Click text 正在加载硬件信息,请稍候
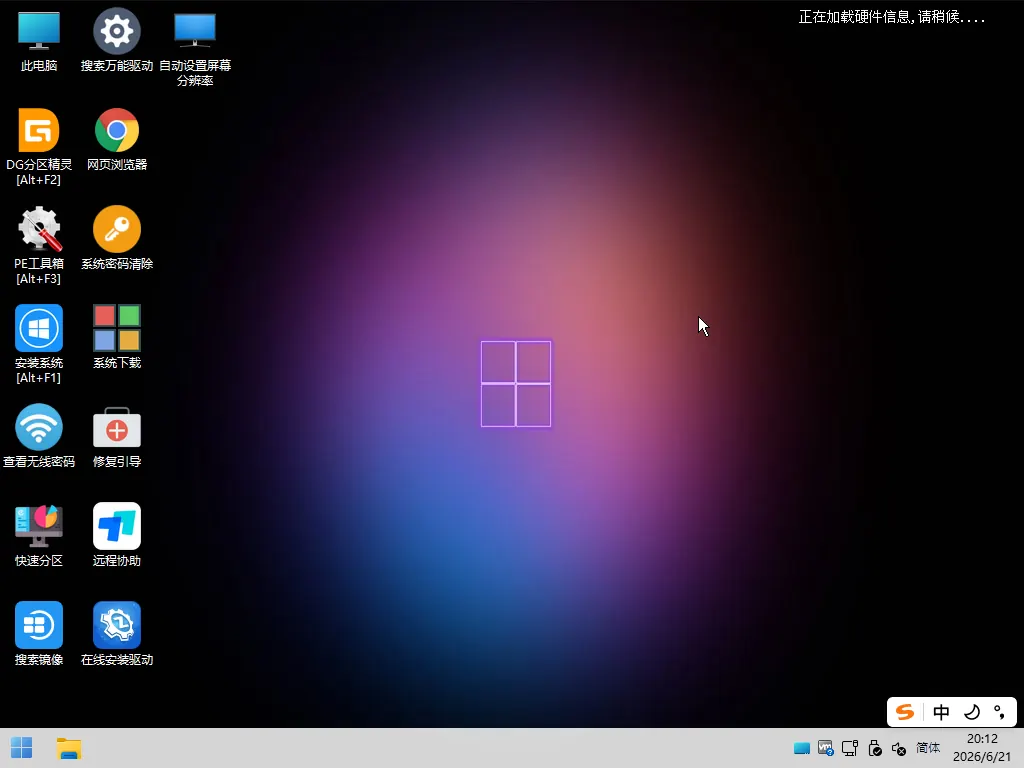The width and height of the screenshot is (1024, 768). 891,17
